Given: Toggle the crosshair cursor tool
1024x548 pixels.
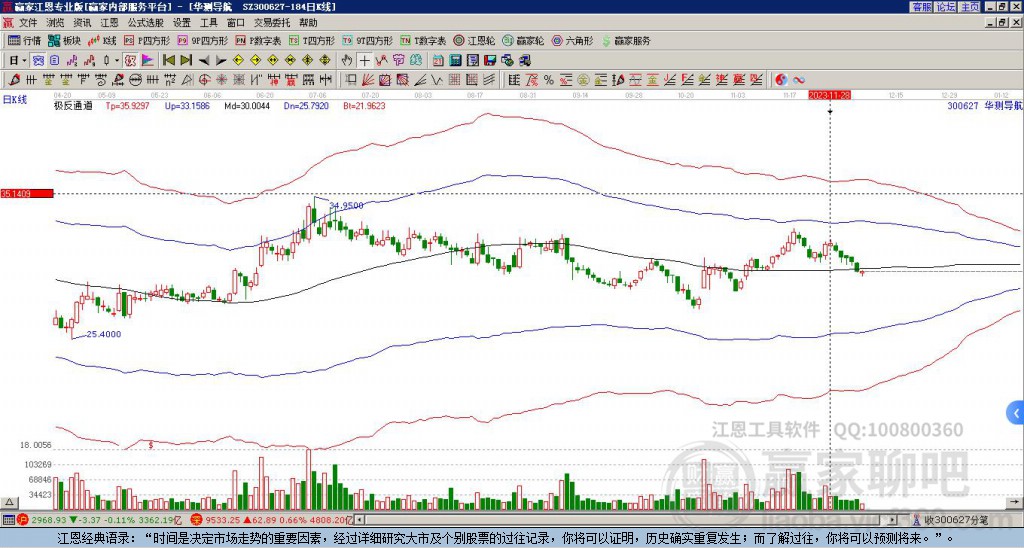Looking at the screenshot, I should 364,60.
